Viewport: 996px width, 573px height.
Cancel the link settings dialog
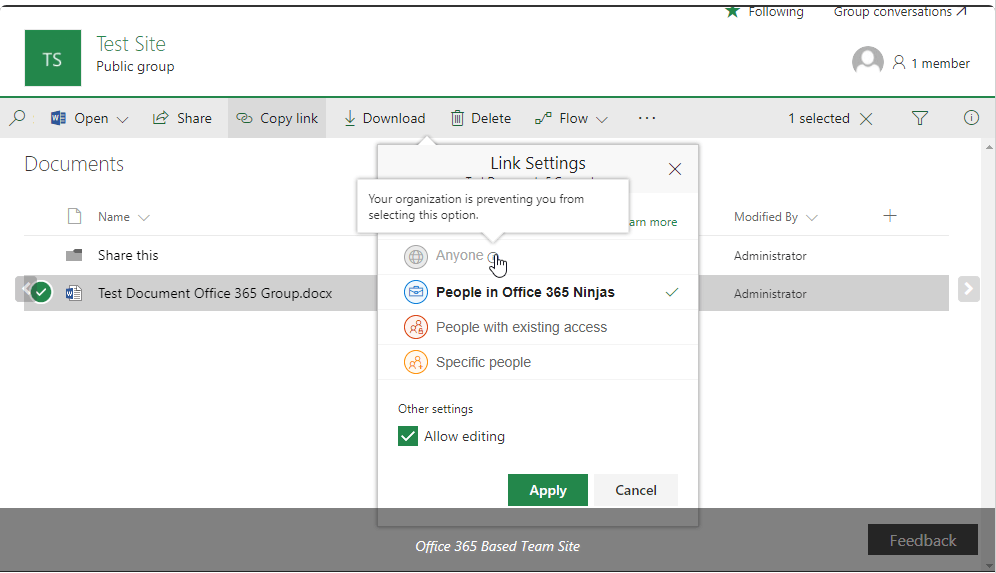tap(636, 490)
